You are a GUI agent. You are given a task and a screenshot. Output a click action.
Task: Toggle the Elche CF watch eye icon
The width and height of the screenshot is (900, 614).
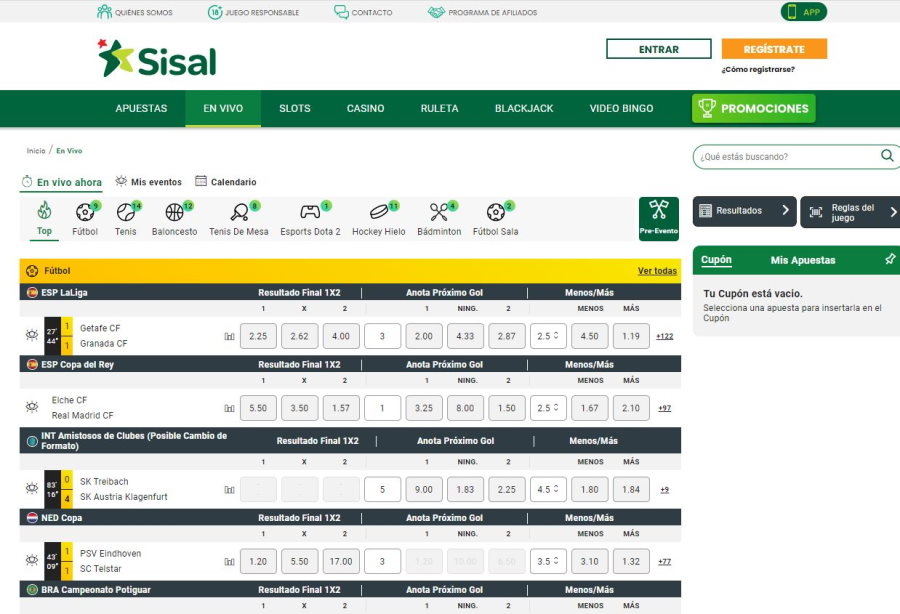pos(32,407)
